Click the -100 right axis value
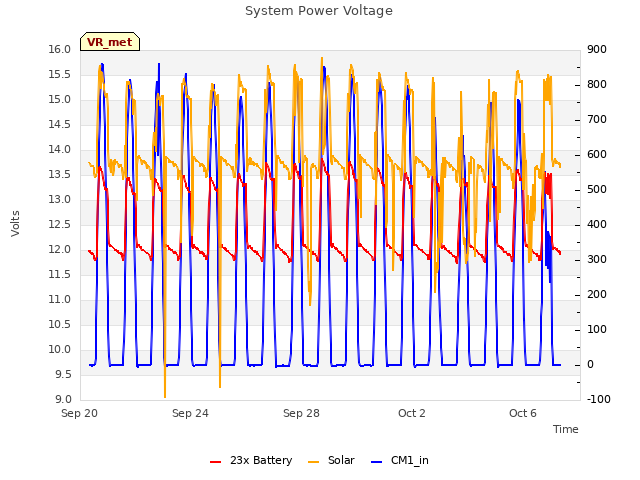The height and width of the screenshot is (480, 640). point(599,400)
